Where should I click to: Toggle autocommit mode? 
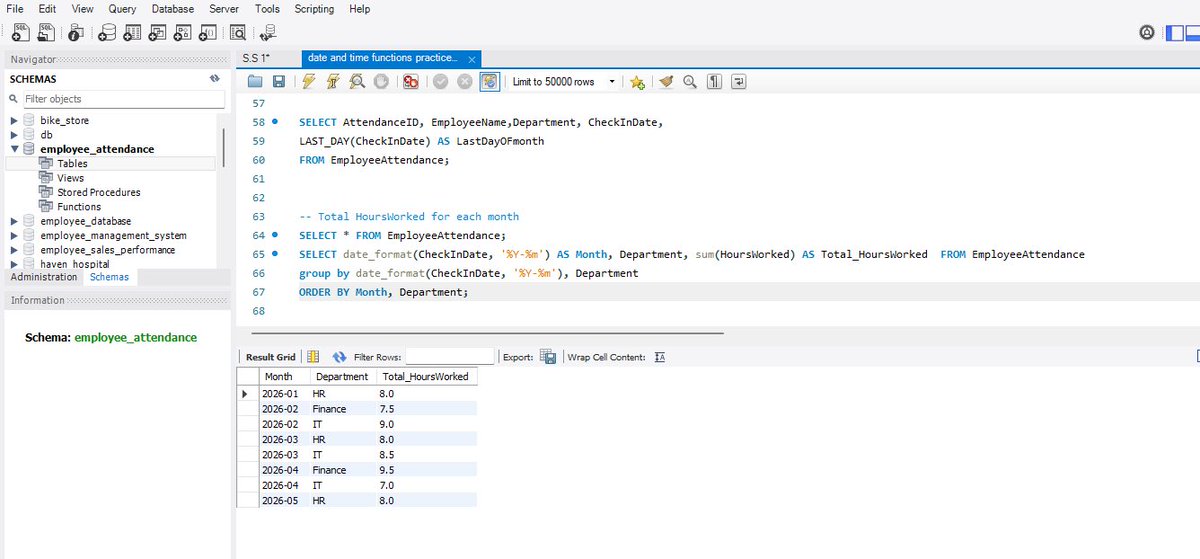click(x=489, y=82)
